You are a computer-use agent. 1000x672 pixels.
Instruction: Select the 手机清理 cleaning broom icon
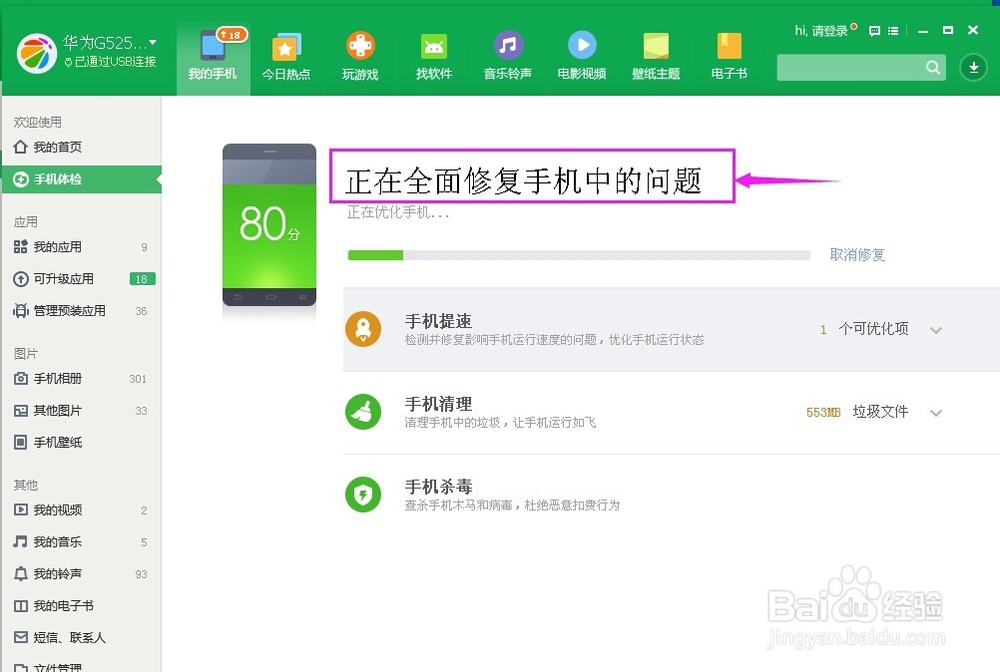[364, 412]
